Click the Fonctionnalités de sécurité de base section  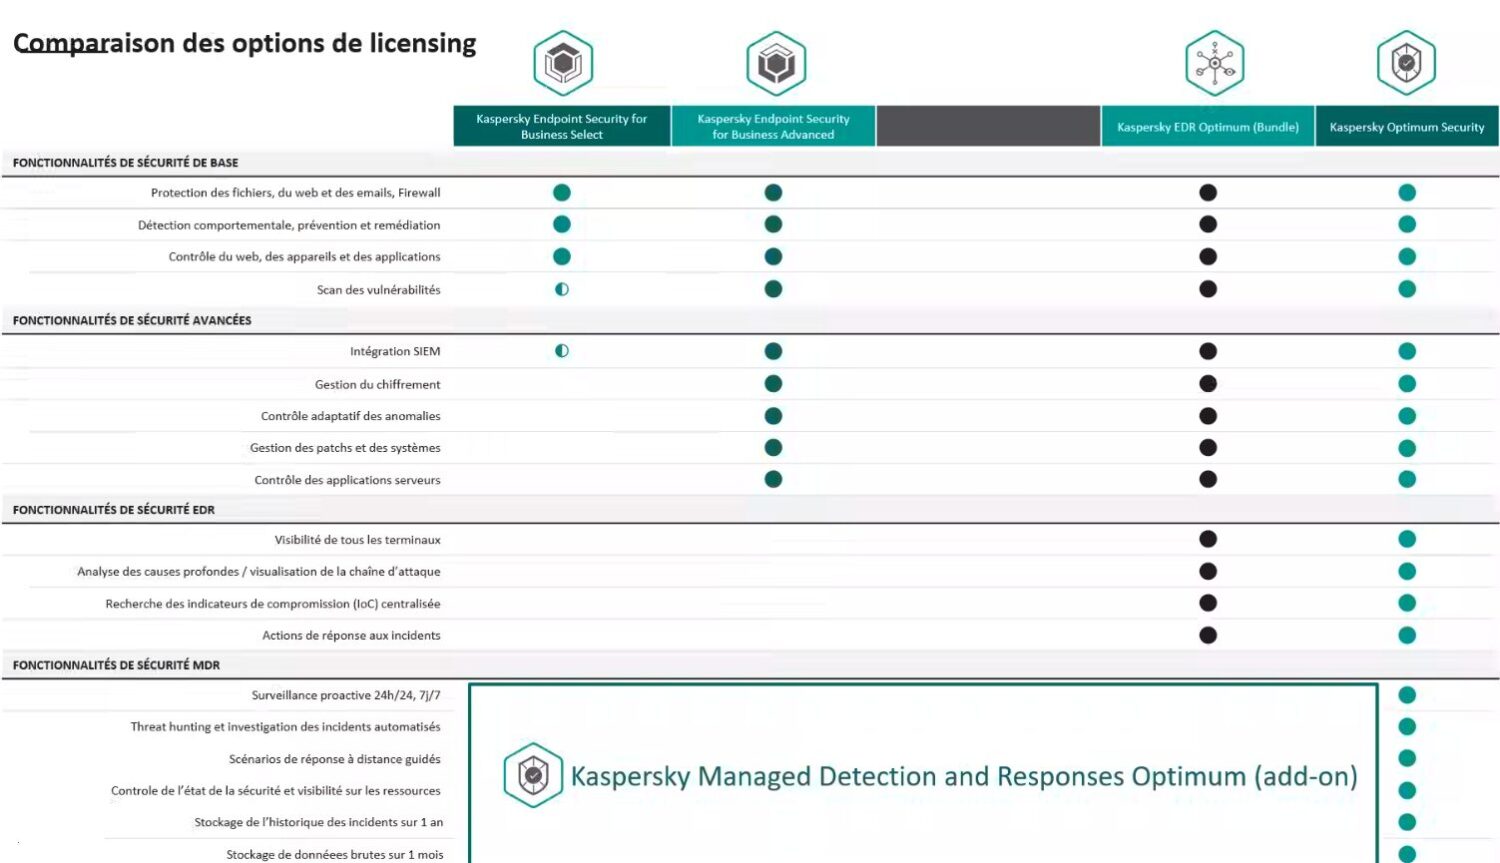point(750,162)
